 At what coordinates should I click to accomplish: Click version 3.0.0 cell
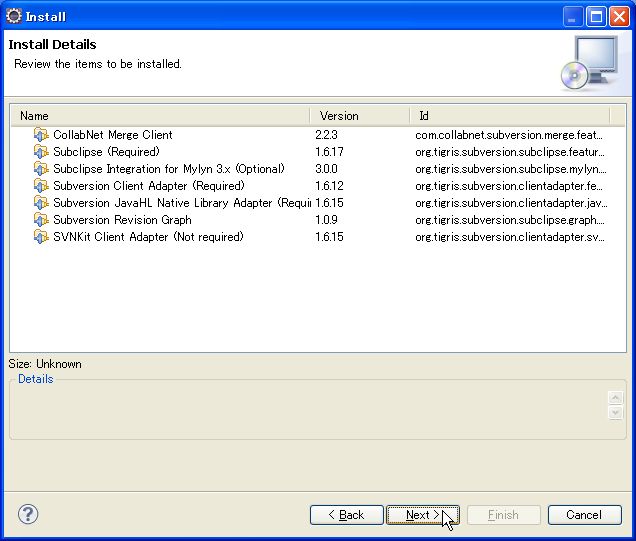click(326, 169)
